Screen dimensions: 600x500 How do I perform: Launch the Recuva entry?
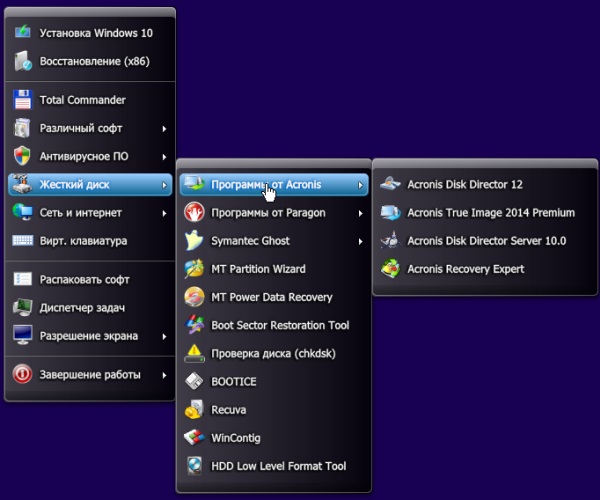(x=274, y=410)
